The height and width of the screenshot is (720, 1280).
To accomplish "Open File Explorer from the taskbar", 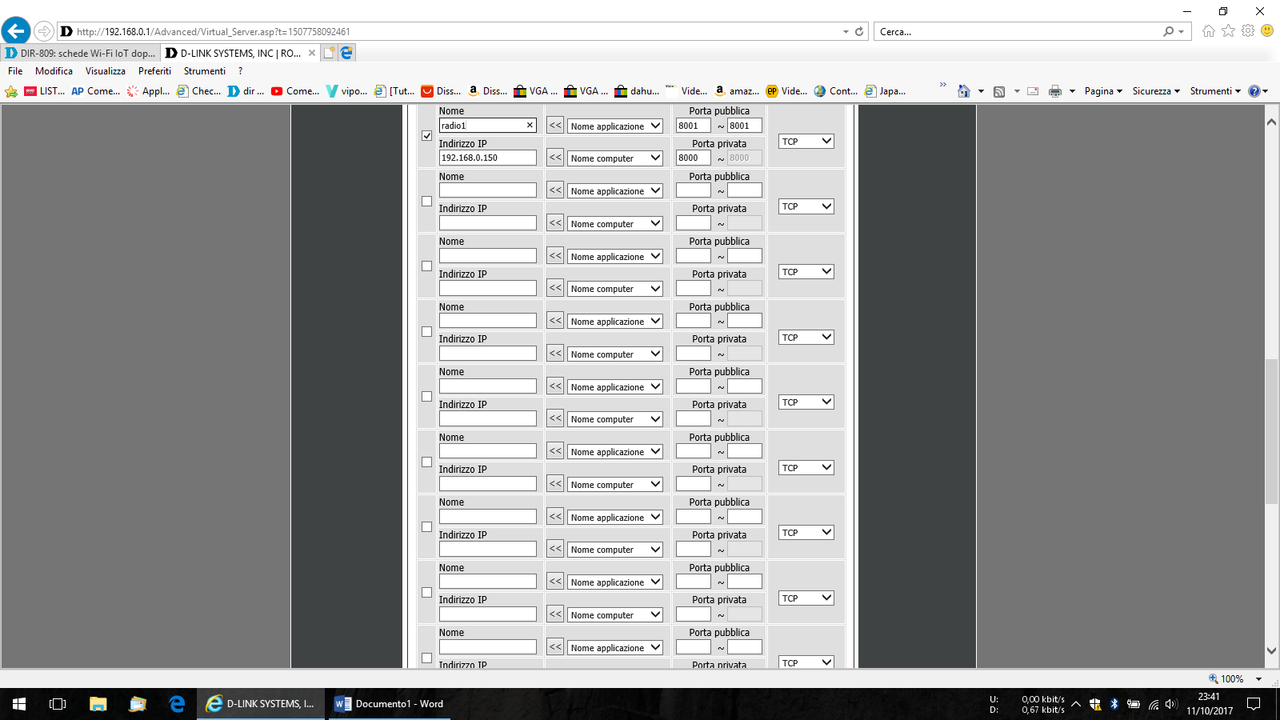I will (98, 704).
